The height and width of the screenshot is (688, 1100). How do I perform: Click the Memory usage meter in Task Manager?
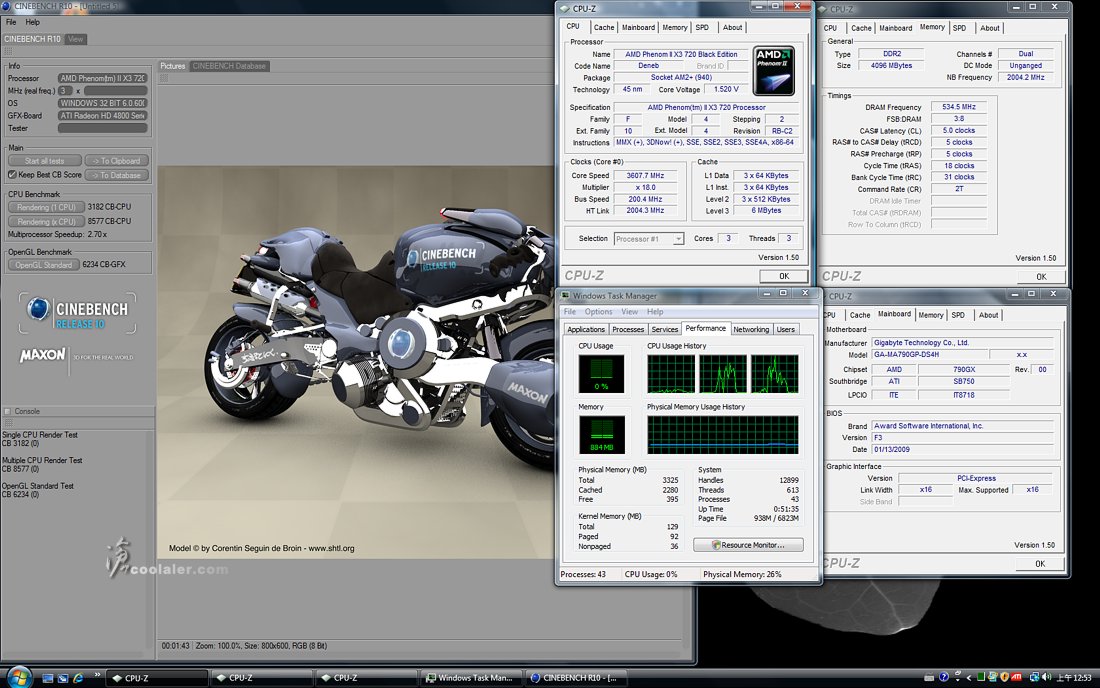pos(601,435)
